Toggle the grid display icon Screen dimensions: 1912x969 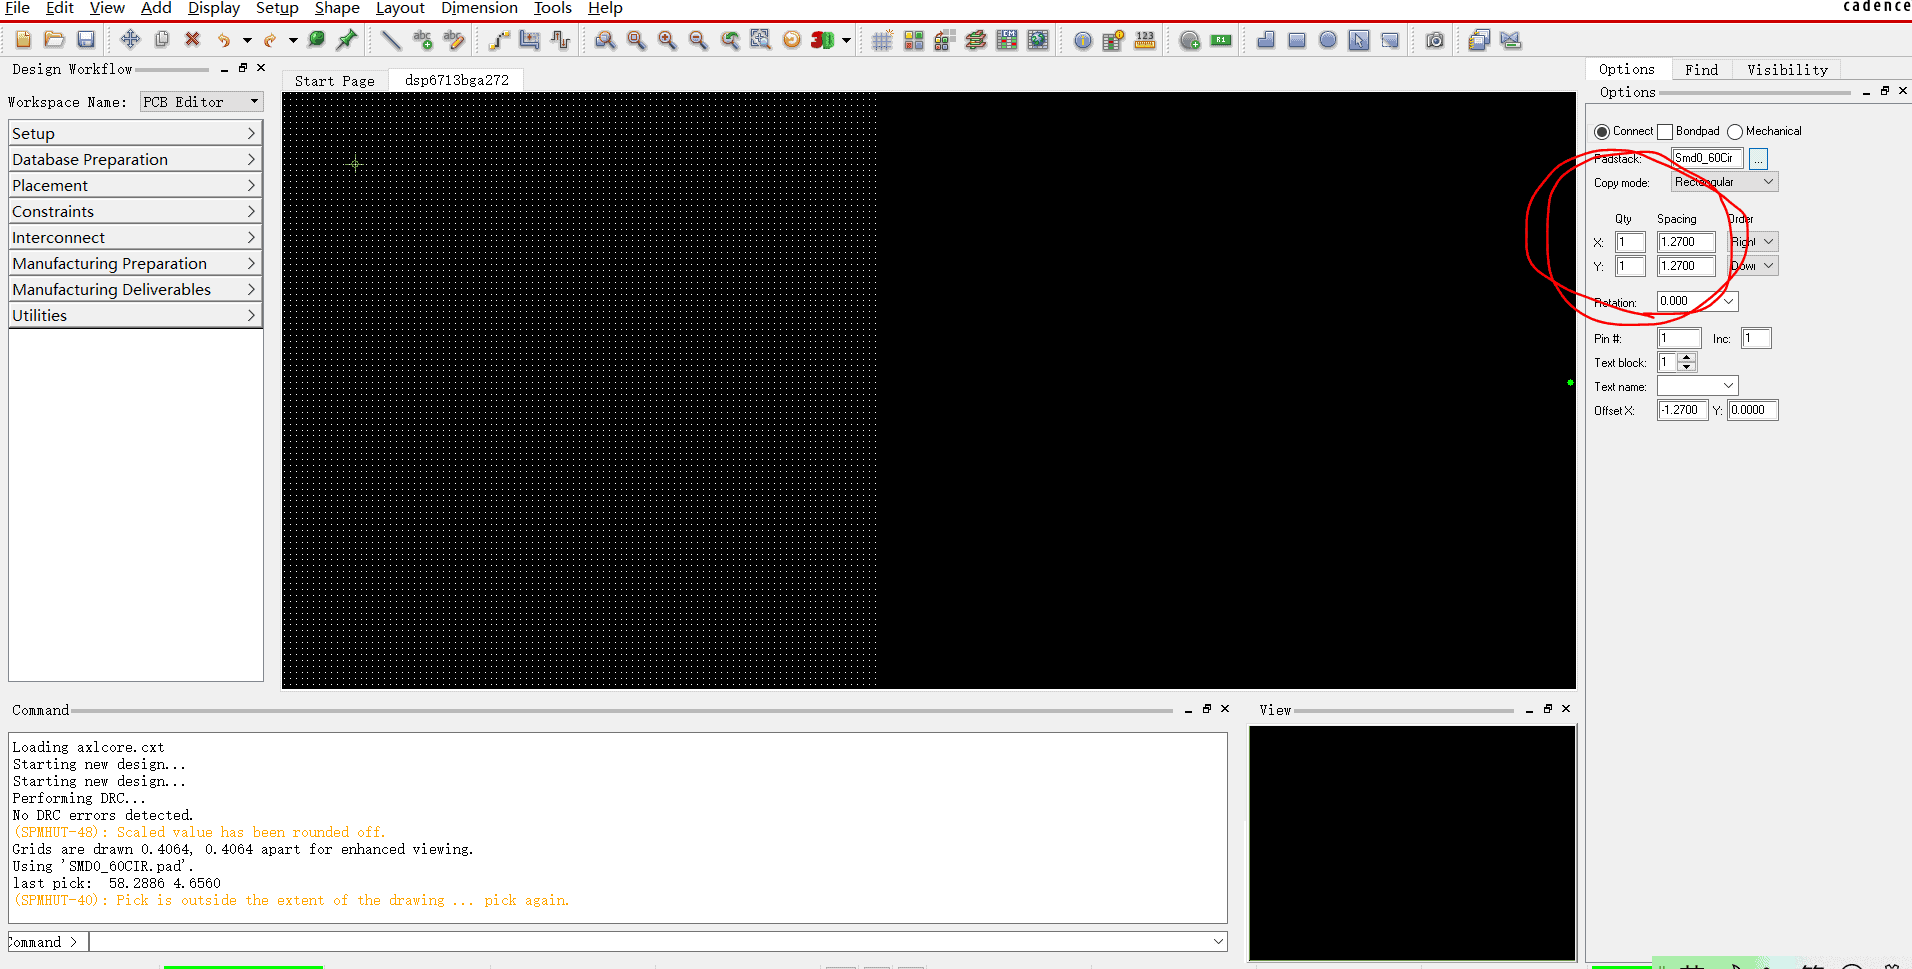click(x=882, y=40)
